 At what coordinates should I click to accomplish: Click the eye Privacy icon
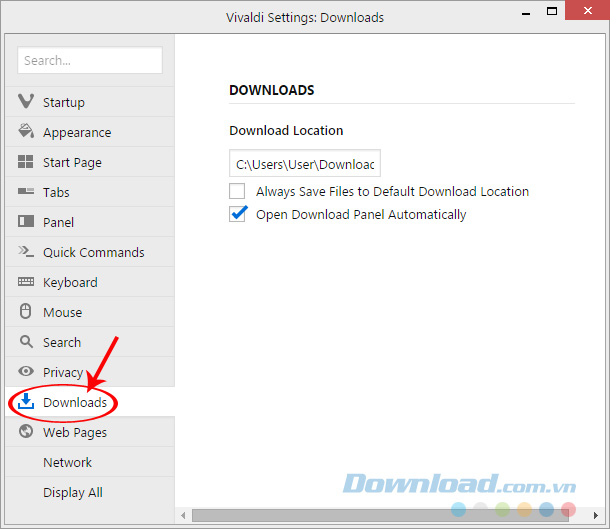(26, 371)
